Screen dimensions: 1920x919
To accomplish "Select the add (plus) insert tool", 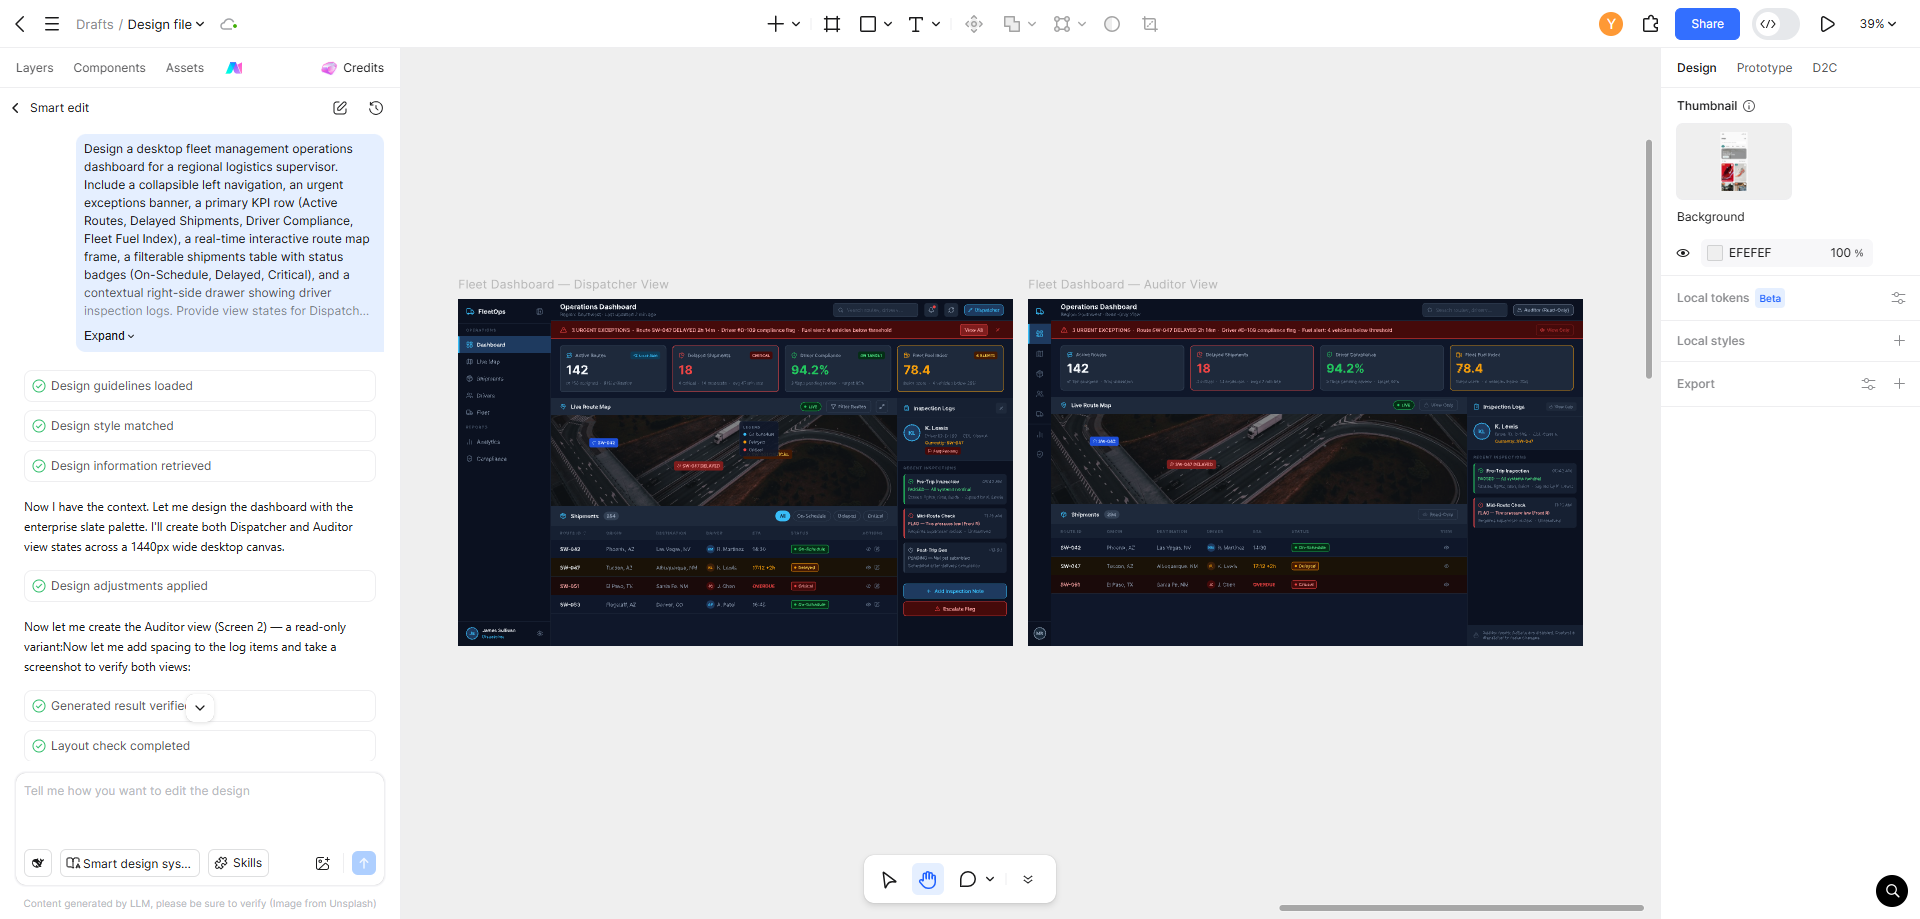I will (775, 24).
